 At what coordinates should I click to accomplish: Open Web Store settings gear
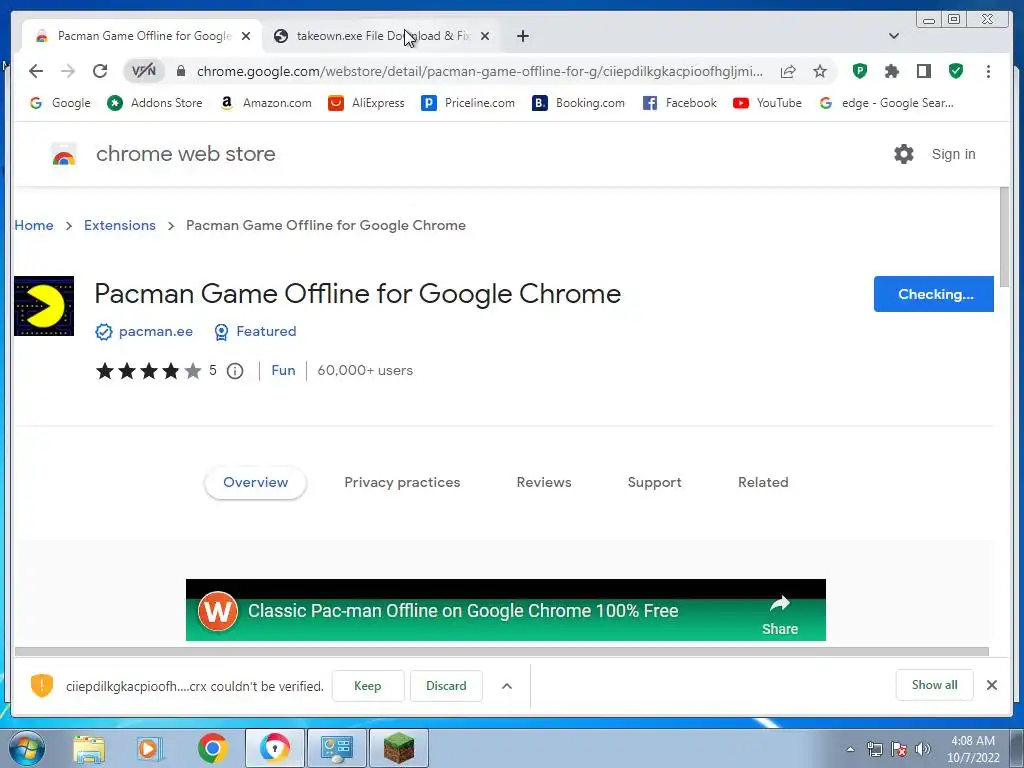[x=904, y=154]
